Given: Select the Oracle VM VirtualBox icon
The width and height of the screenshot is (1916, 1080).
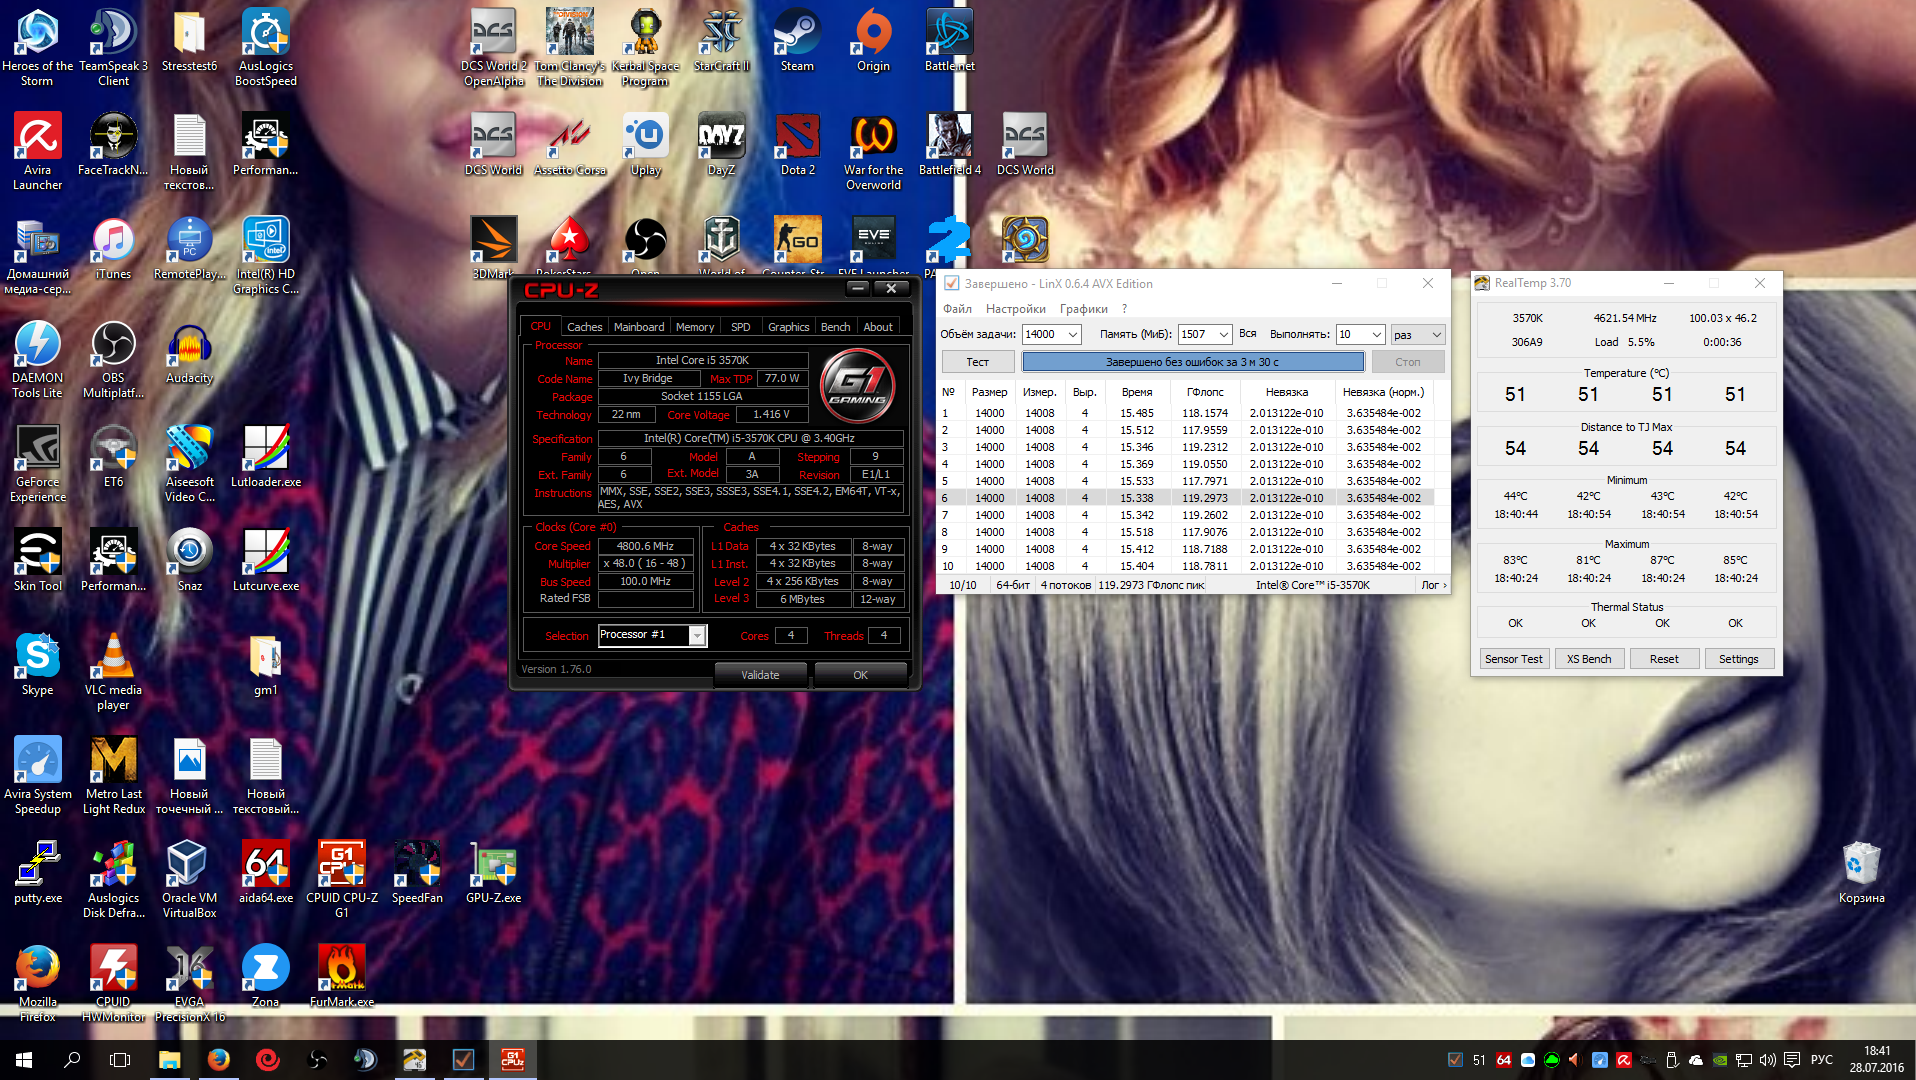Looking at the screenshot, I should click(189, 879).
